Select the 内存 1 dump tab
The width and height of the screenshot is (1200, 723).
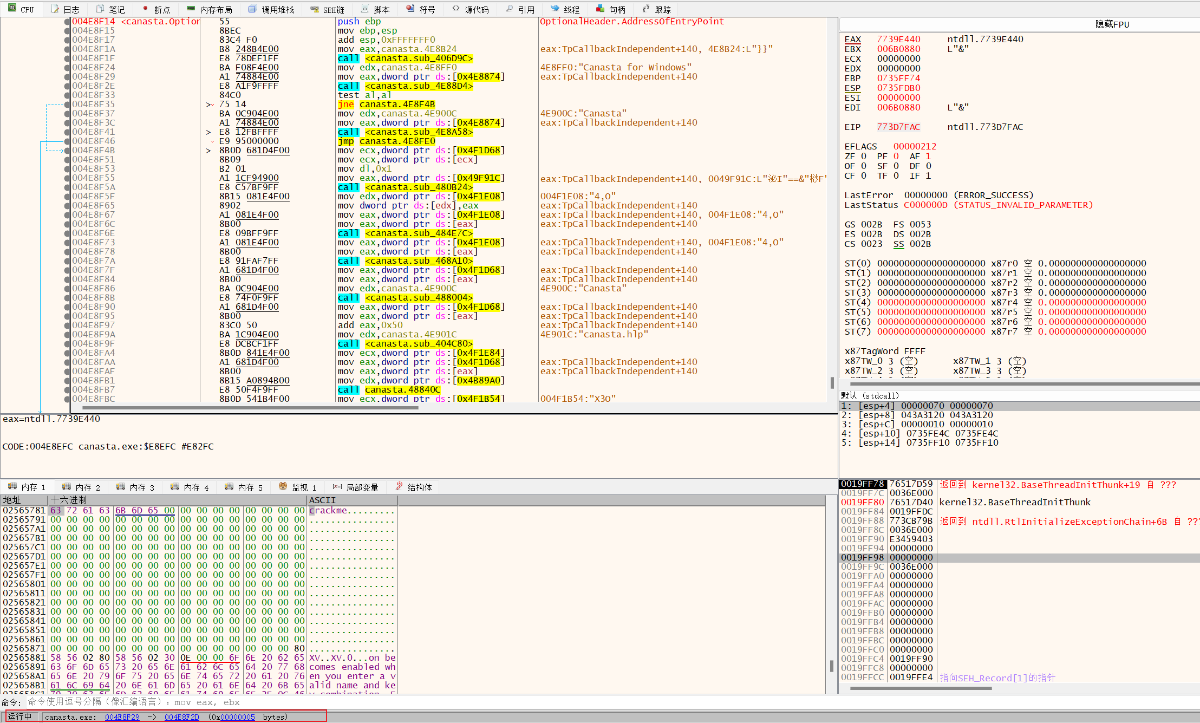(28, 487)
